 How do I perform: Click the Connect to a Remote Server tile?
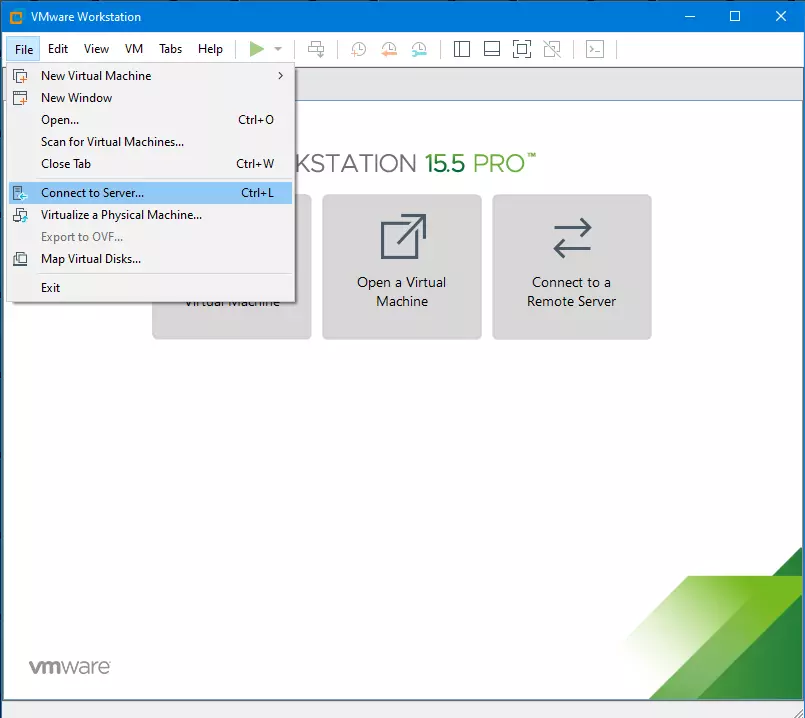[572, 267]
